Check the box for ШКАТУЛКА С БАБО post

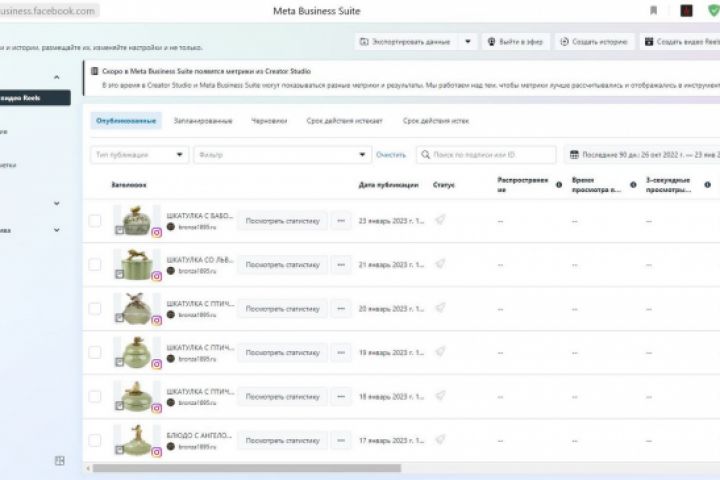pyautogui.click(x=95, y=221)
